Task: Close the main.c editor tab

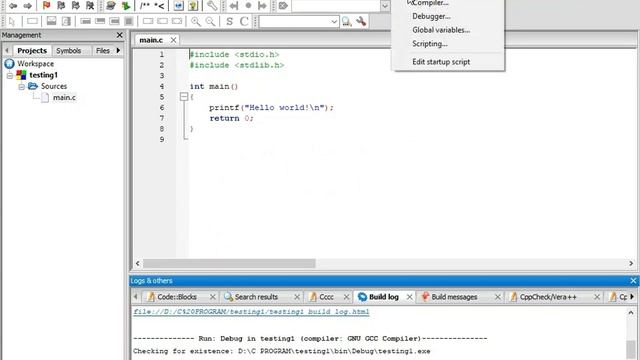Action: coord(173,40)
